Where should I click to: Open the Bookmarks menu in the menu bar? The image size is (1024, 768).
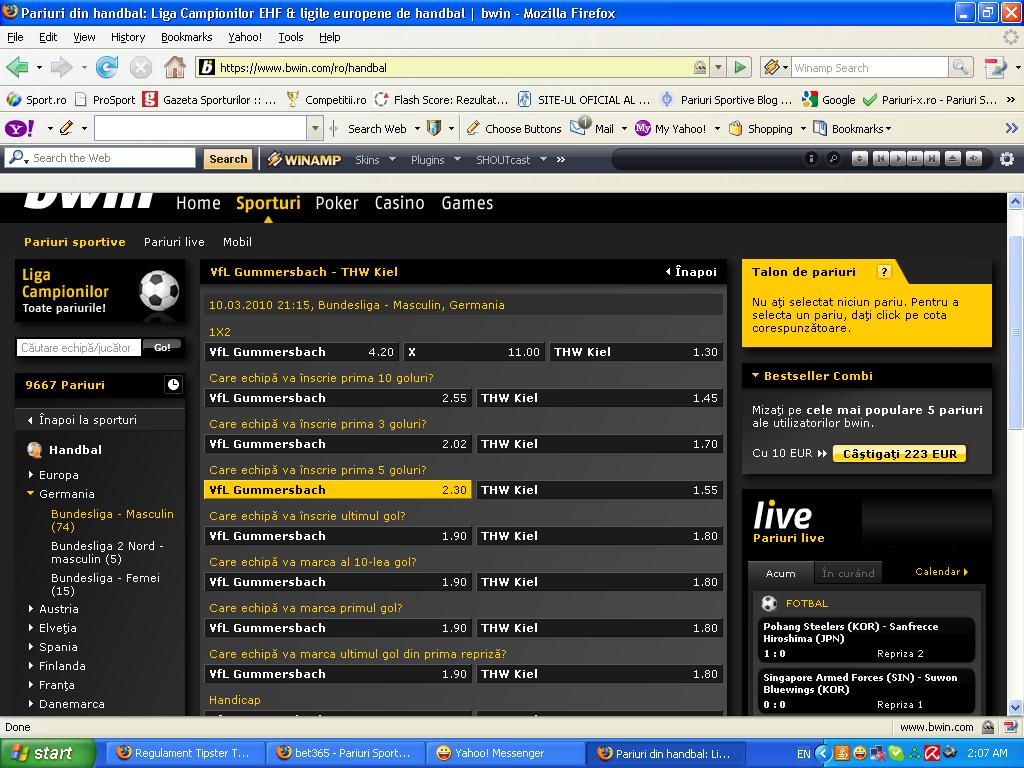pos(187,37)
